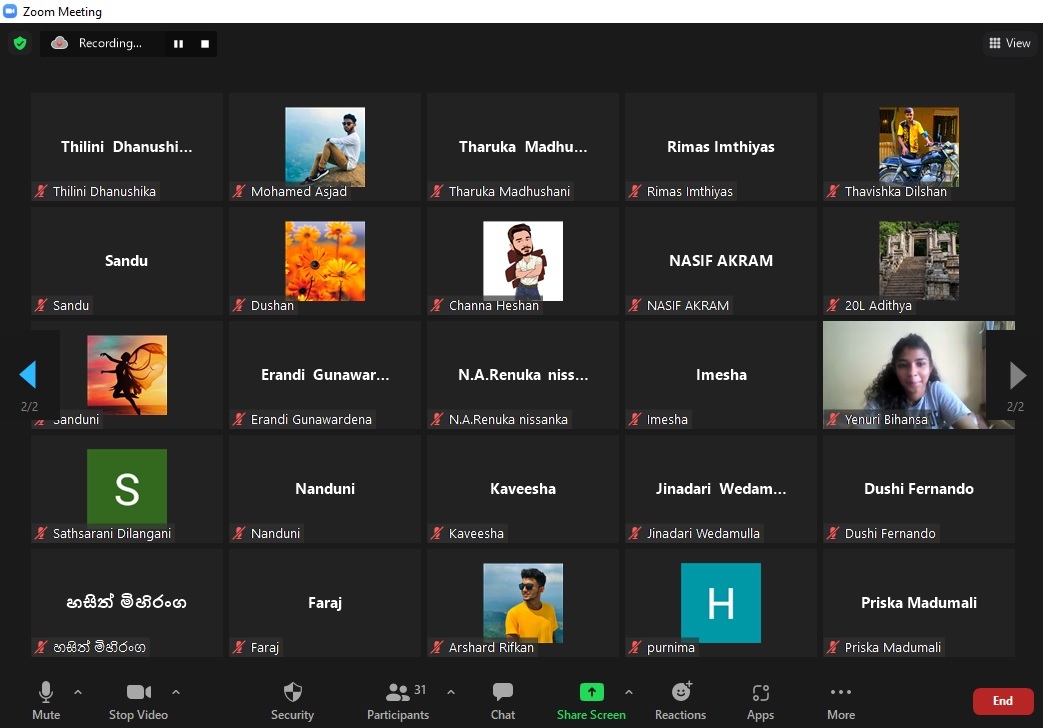Click the muted mic icon beside Priska Madumali
The image size is (1043, 728).
click(x=833, y=647)
